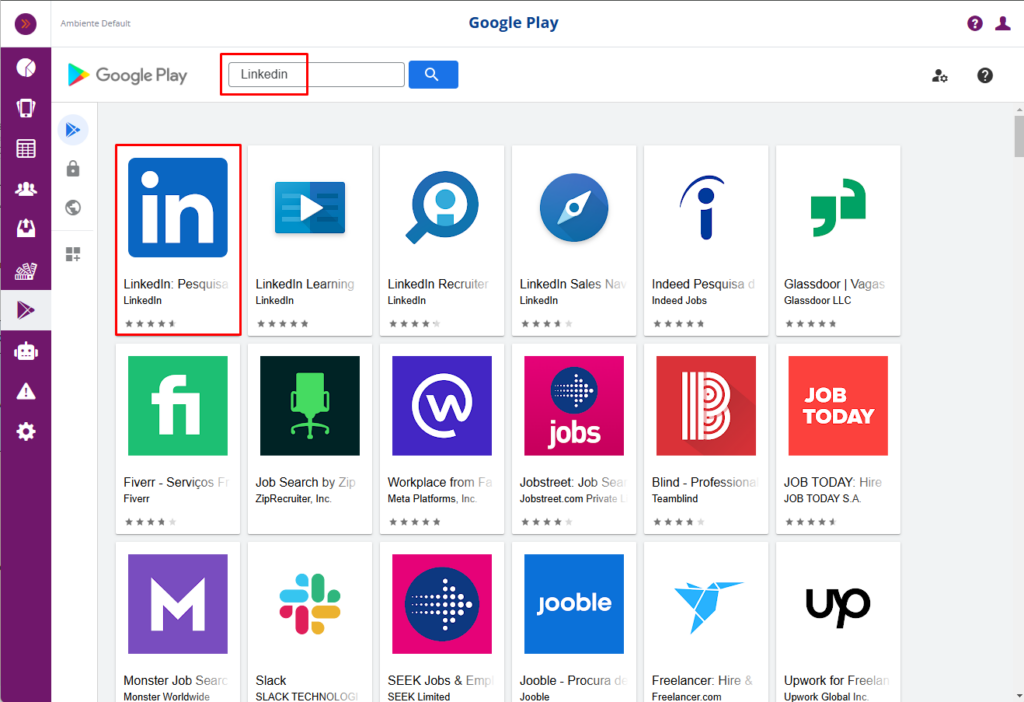Open the users group icon in sidebar
Viewport: 1024px width, 702px height.
(25, 189)
